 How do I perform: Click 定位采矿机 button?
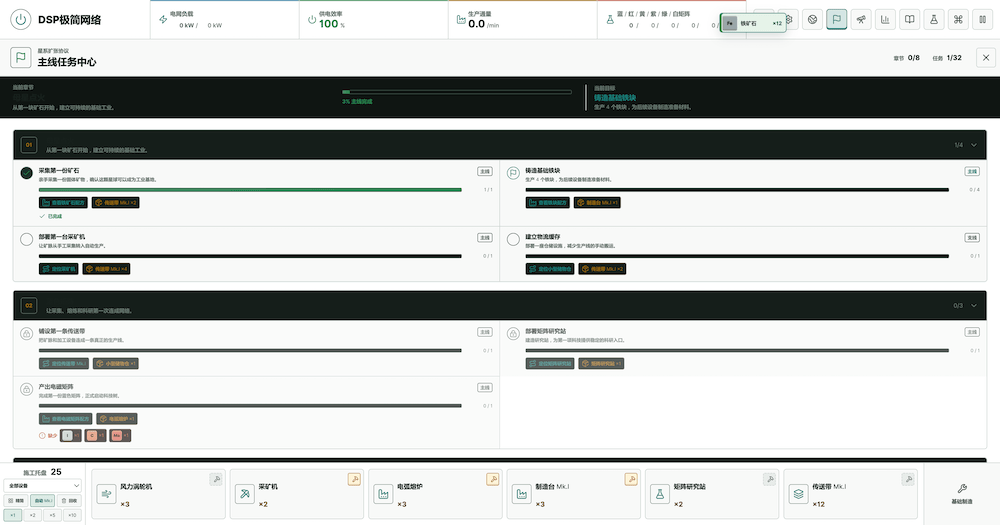click(x=59, y=269)
